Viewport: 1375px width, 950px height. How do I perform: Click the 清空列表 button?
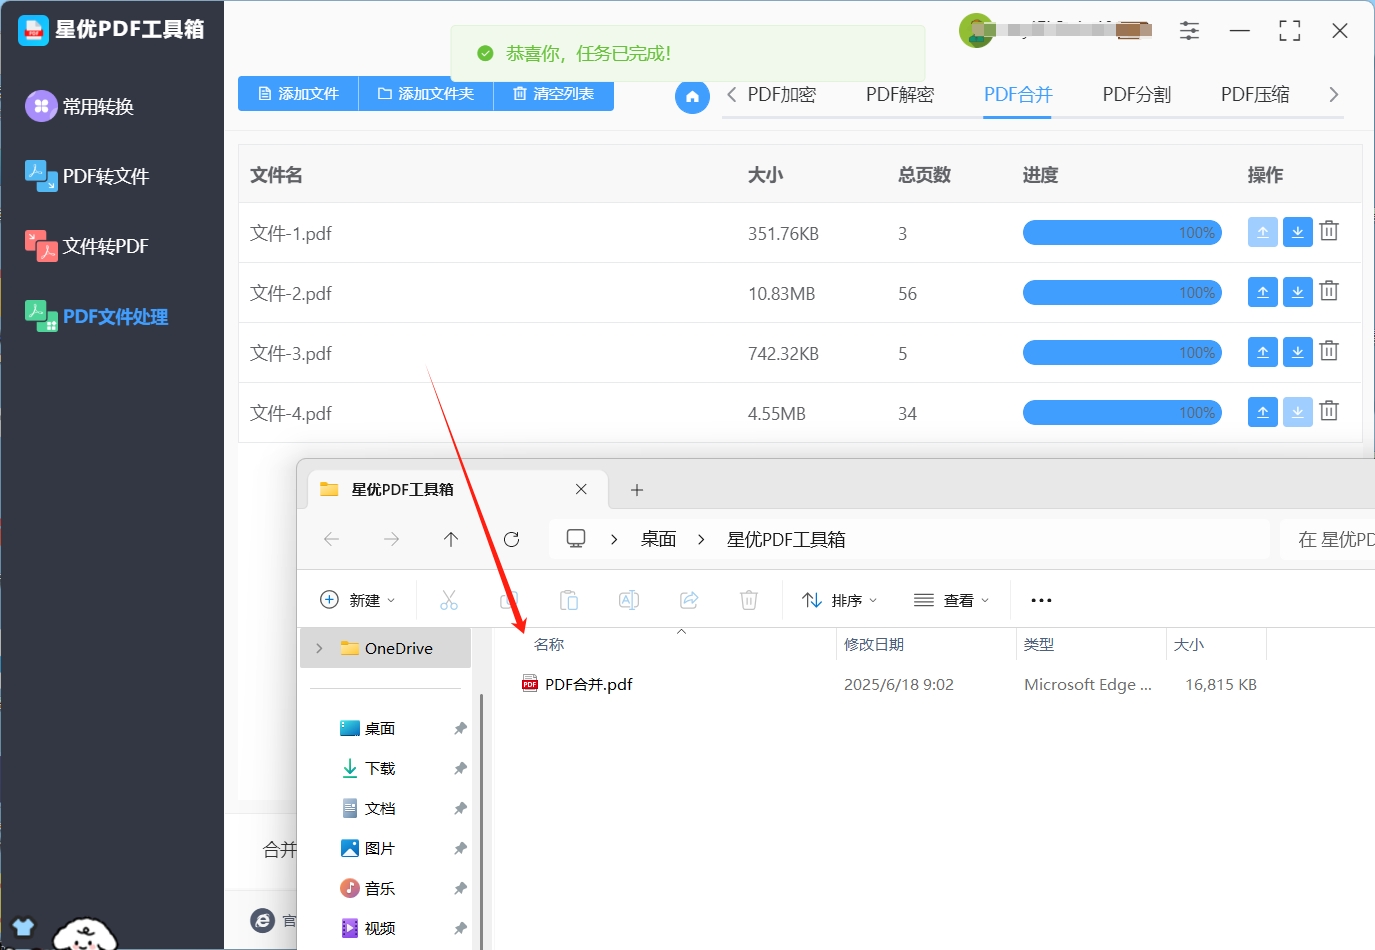(553, 94)
